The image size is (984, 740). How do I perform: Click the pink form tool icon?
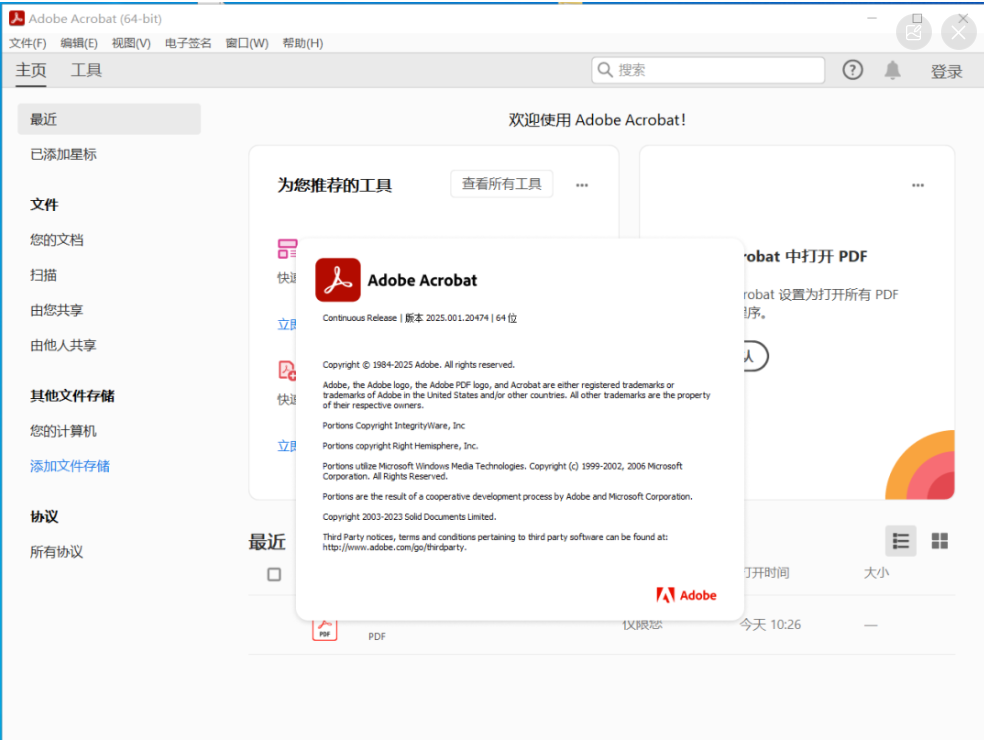click(287, 249)
